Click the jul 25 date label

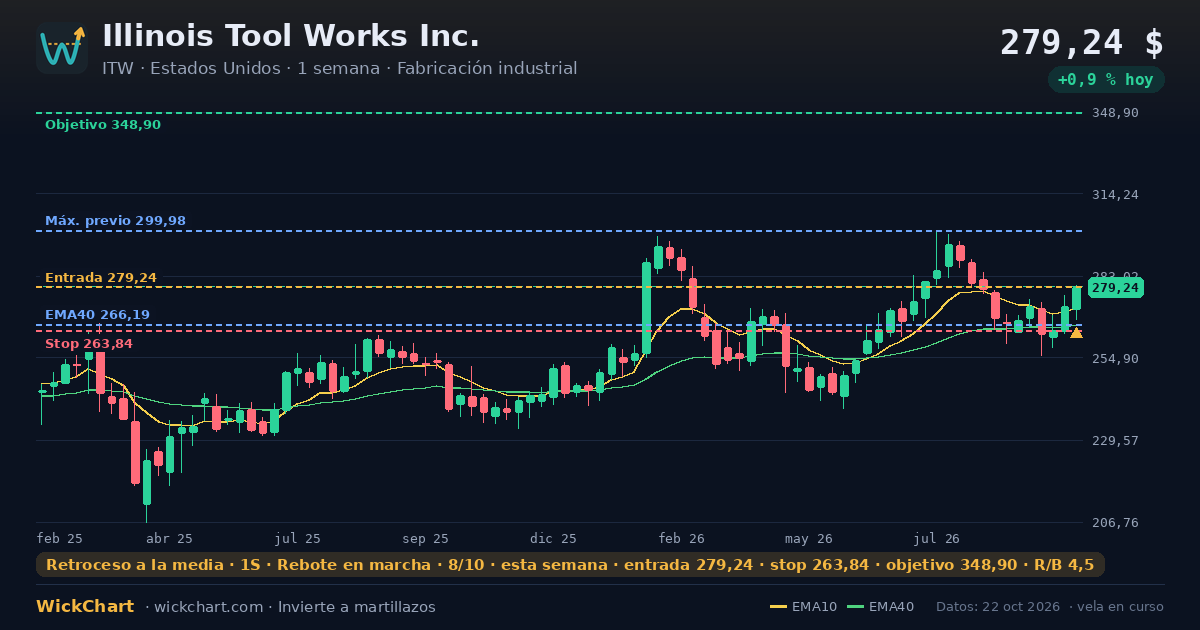298,539
